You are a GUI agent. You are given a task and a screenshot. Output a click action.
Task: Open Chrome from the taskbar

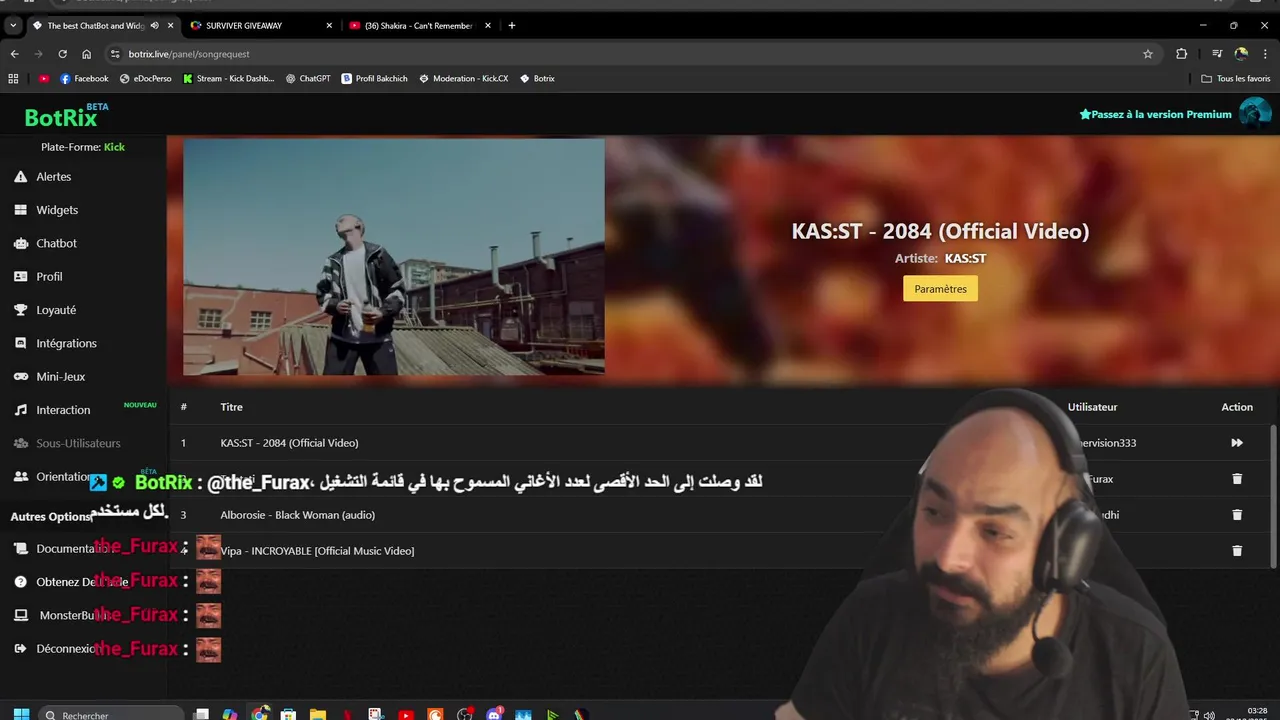click(260, 714)
